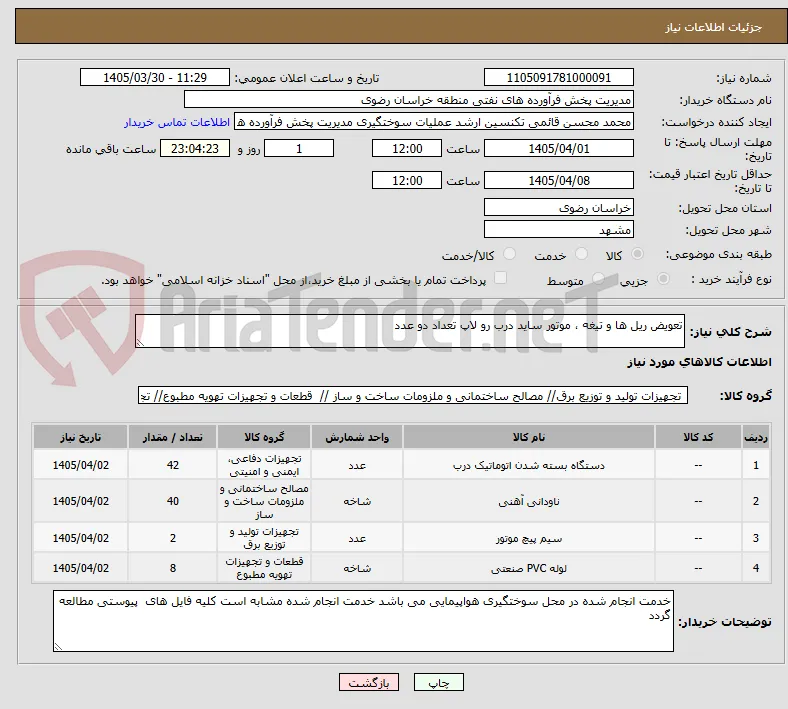
Task: Click the general need description textarea
Action: tap(410, 331)
